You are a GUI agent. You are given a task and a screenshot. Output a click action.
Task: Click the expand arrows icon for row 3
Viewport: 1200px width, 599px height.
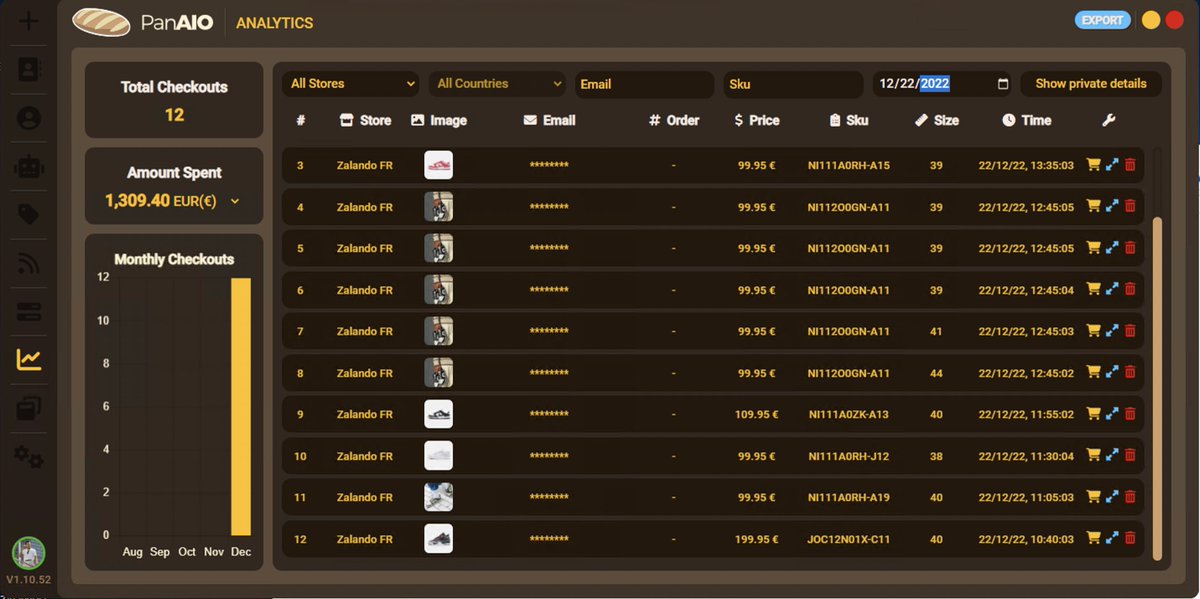(1112, 165)
